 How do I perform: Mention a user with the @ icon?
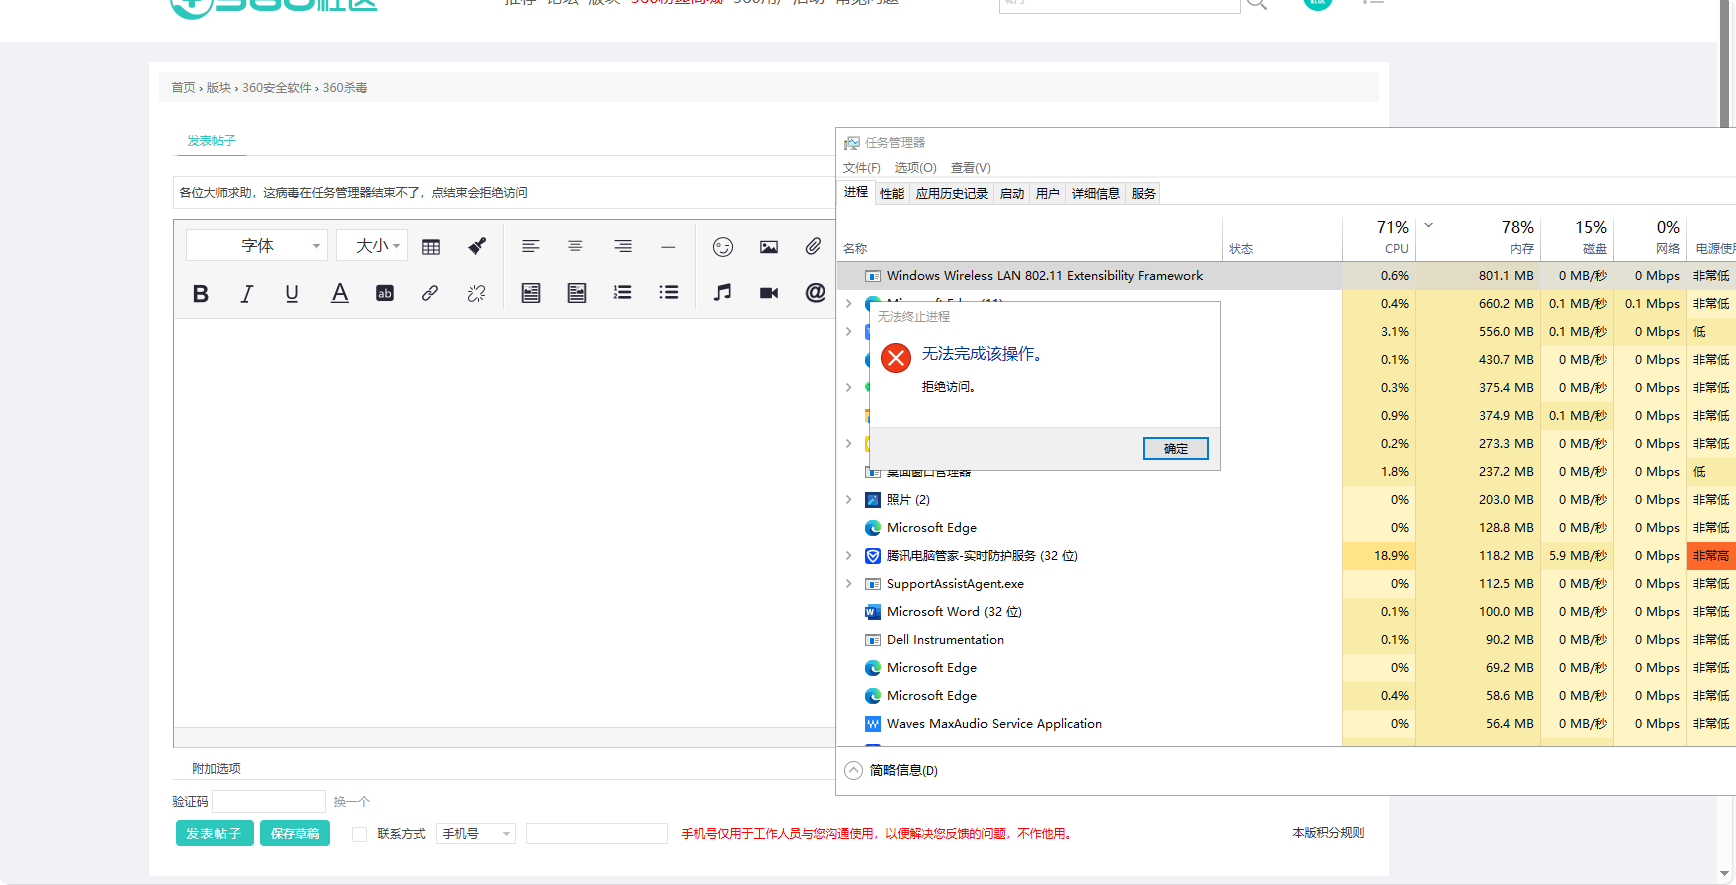click(x=815, y=292)
